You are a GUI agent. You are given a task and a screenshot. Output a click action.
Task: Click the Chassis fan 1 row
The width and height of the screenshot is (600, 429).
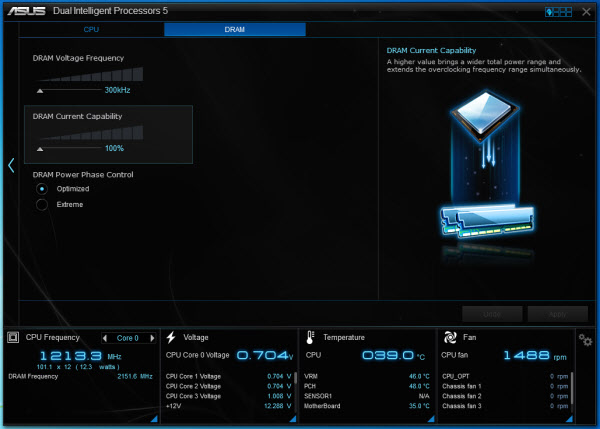click(x=505, y=386)
